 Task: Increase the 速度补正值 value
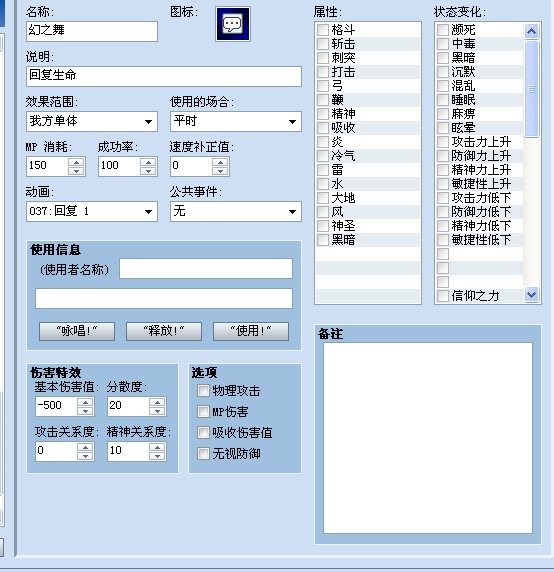[220, 162]
